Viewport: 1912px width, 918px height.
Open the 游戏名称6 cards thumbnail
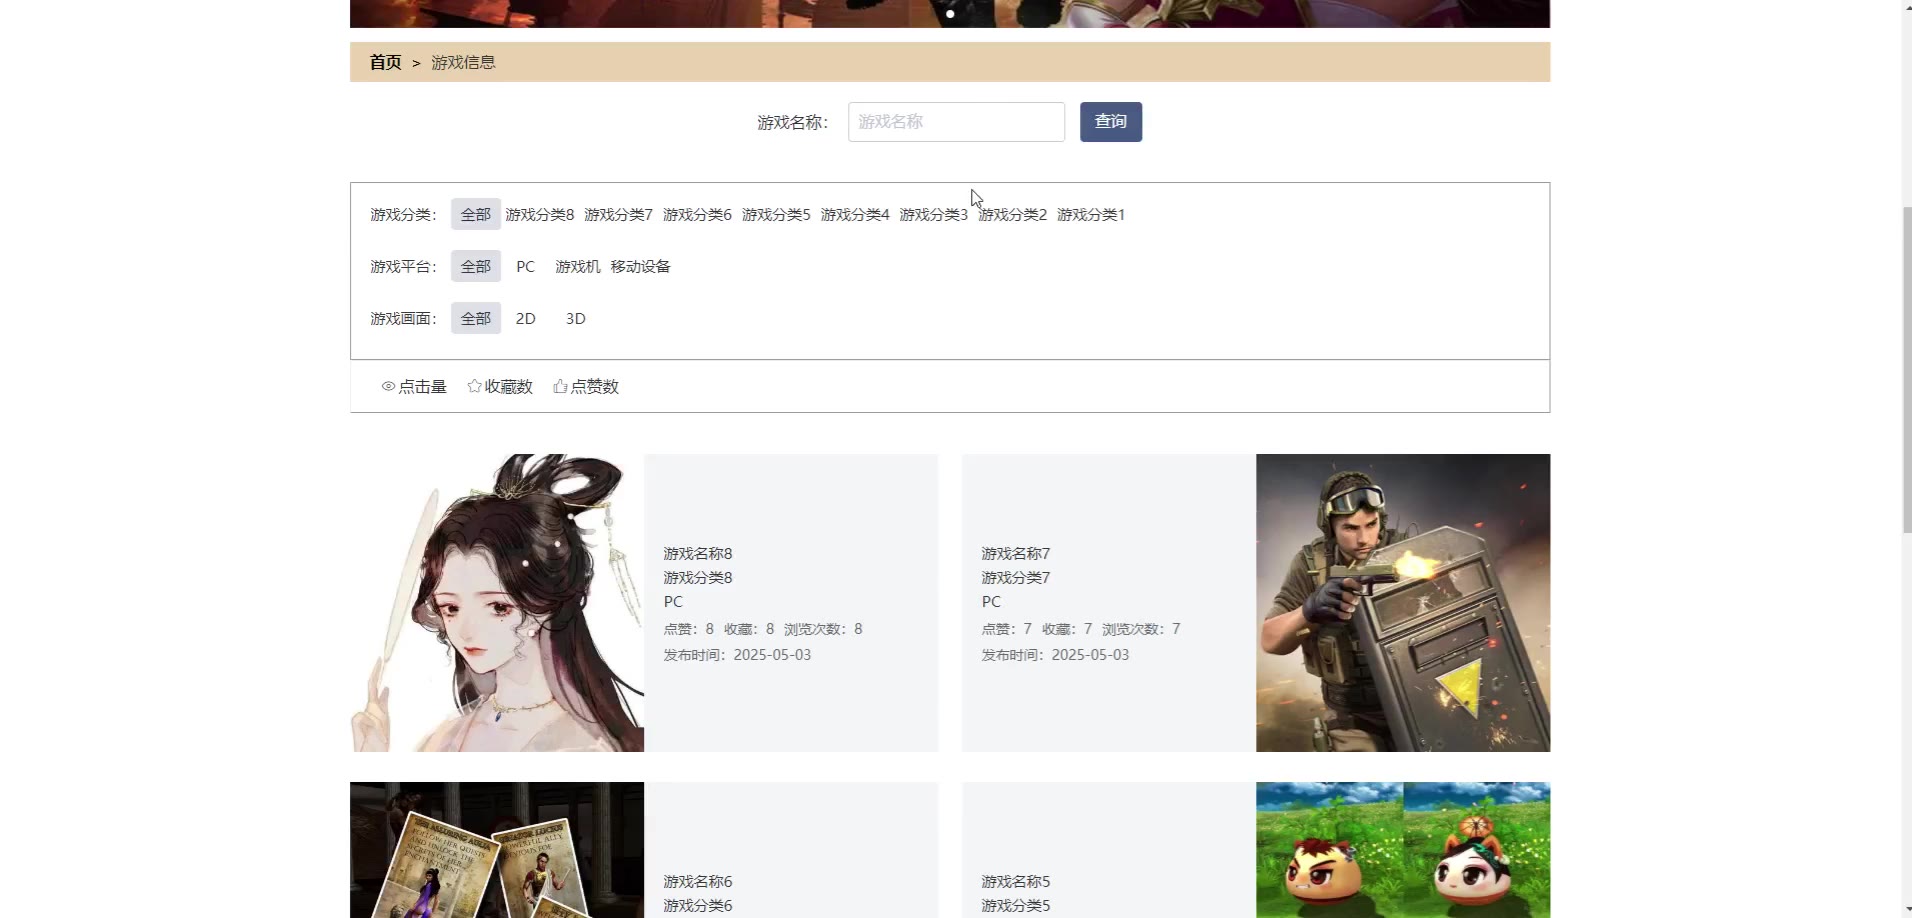click(x=497, y=850)
